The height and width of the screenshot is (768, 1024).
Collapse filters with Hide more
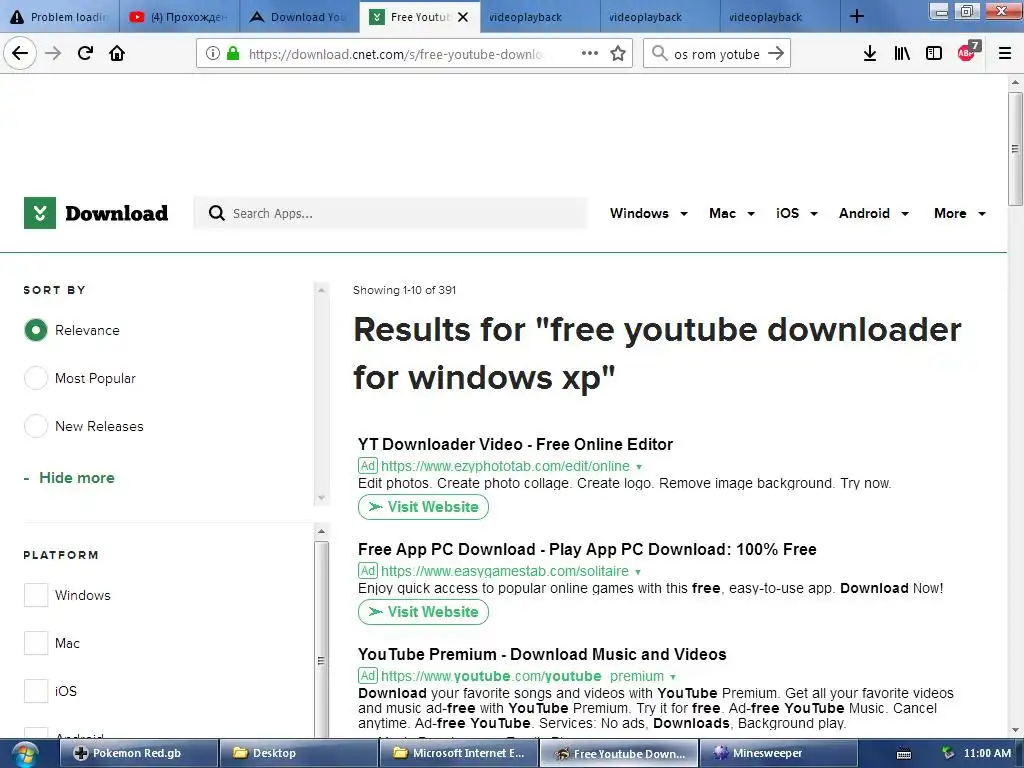69,478
